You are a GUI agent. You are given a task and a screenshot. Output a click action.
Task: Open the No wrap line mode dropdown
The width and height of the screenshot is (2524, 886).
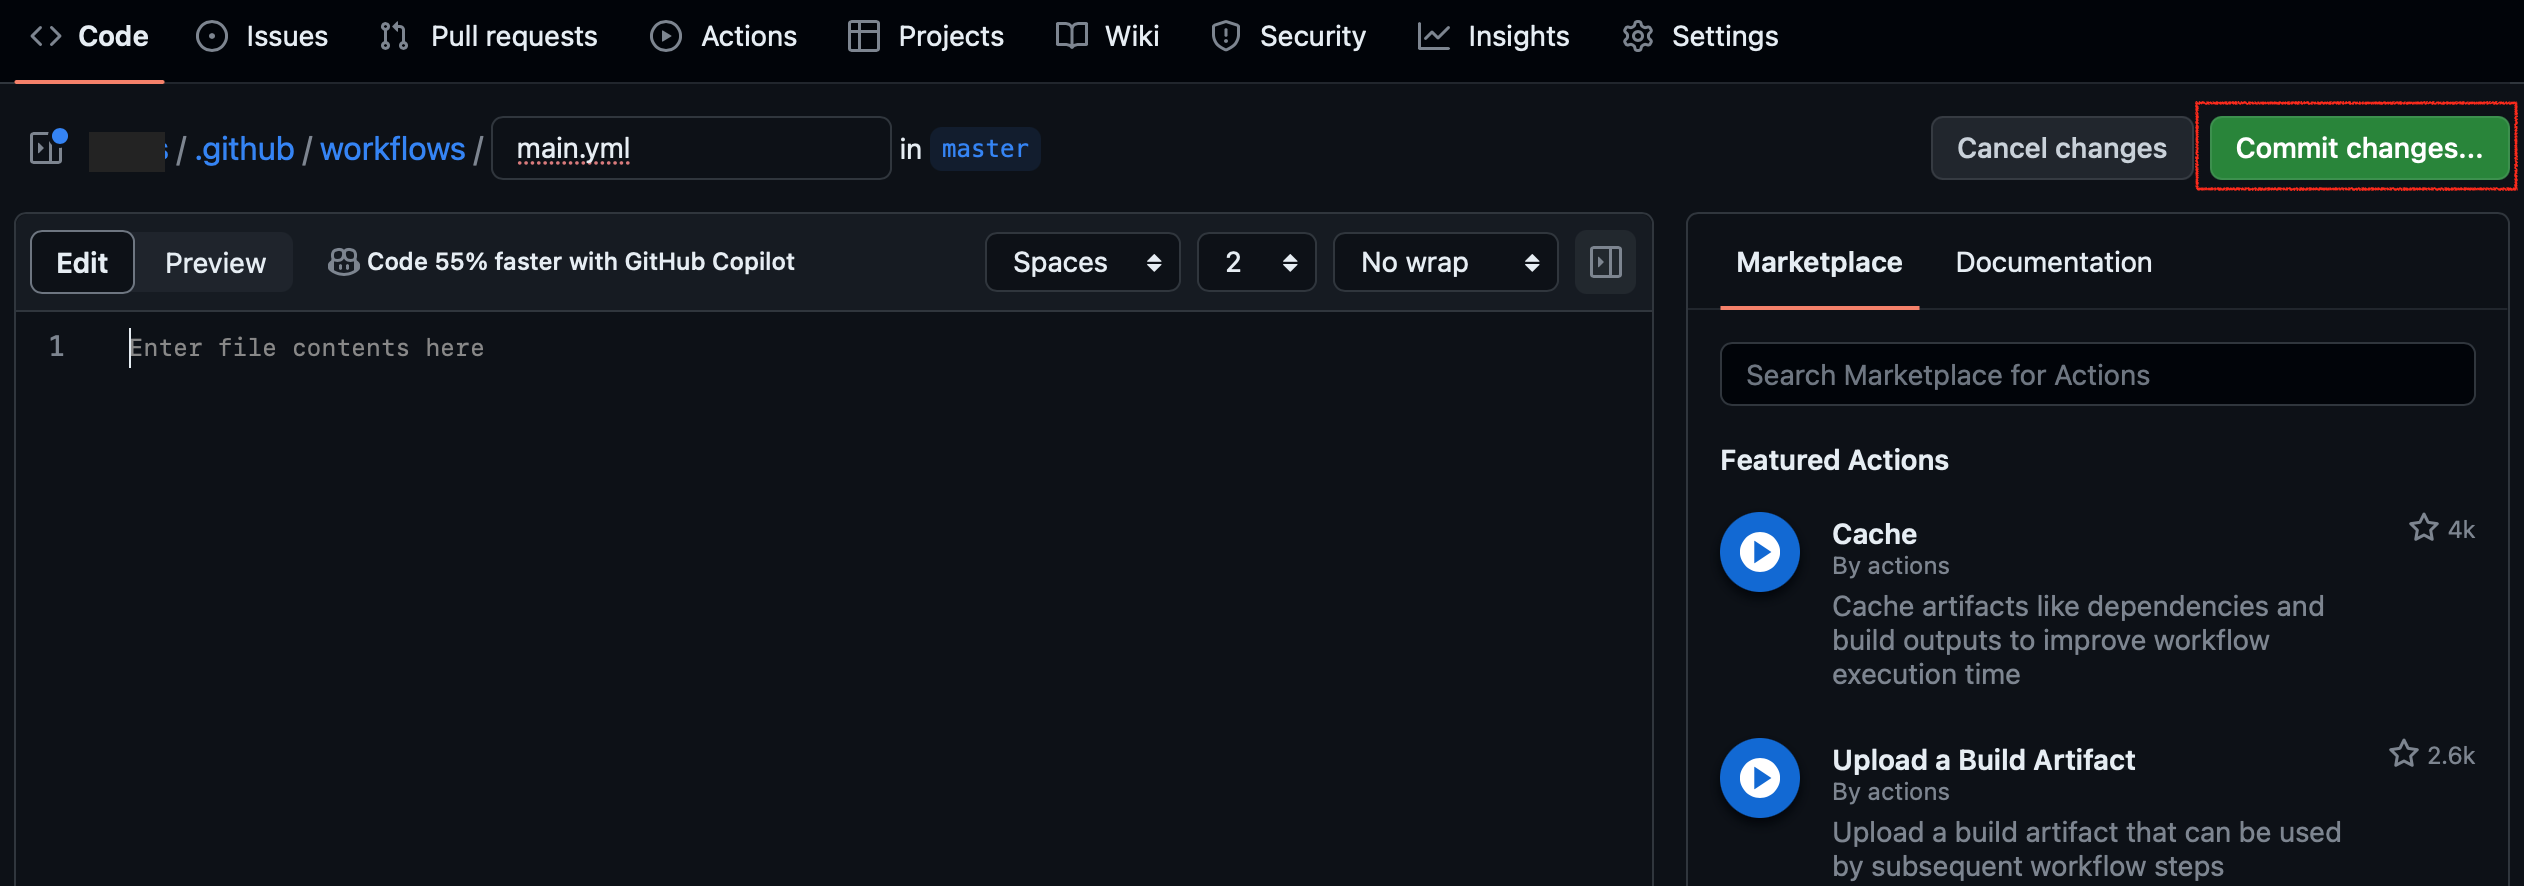click(x=1445, y=262)
